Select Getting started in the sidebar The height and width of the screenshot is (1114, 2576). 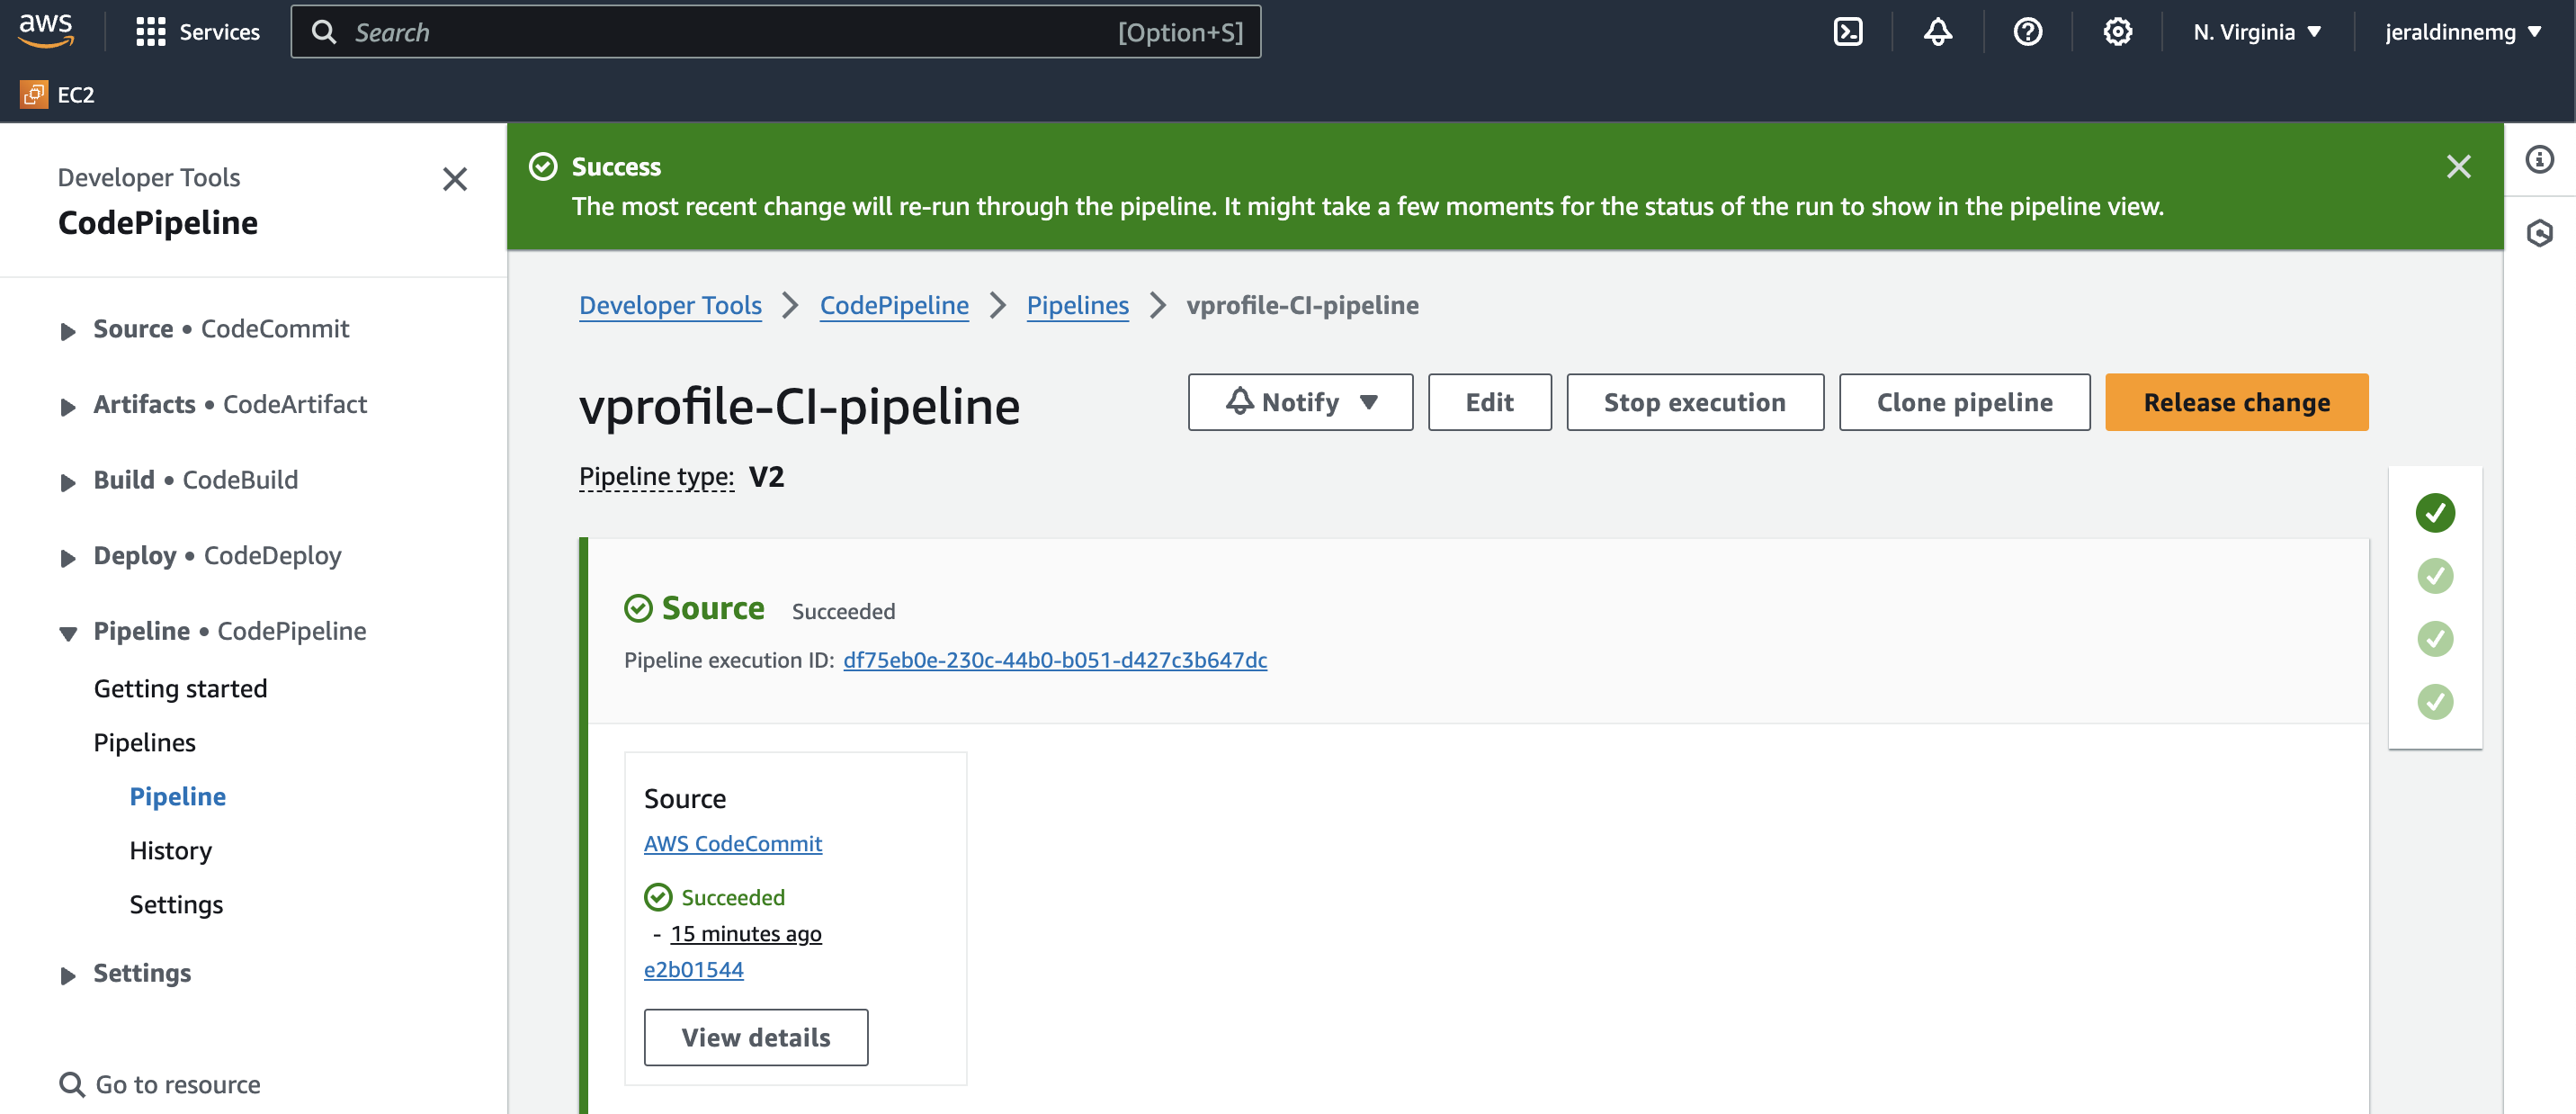(x=180, y=688)
